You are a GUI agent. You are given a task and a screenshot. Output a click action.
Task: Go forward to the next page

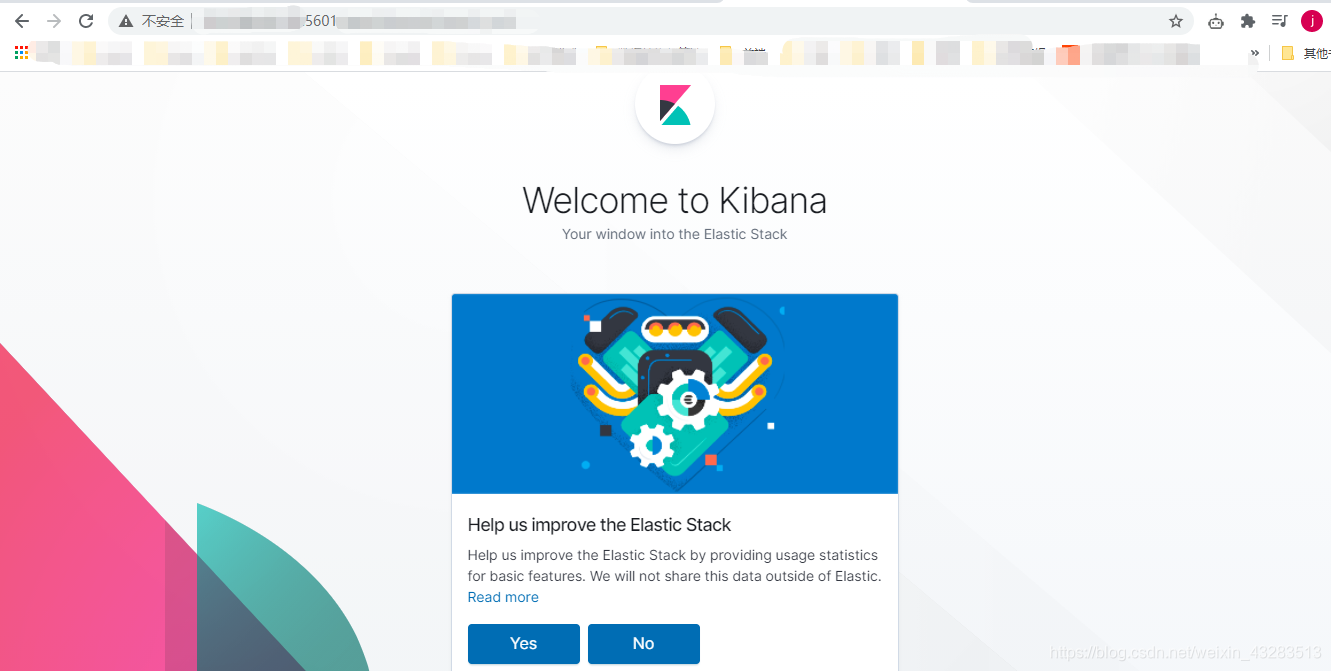tap(54, 21)
